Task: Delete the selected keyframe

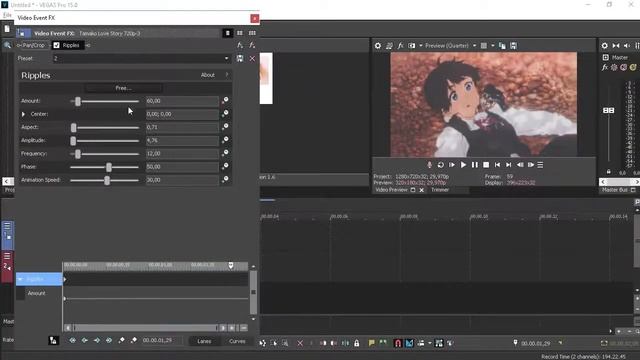Action: click(x=133, y=340)
